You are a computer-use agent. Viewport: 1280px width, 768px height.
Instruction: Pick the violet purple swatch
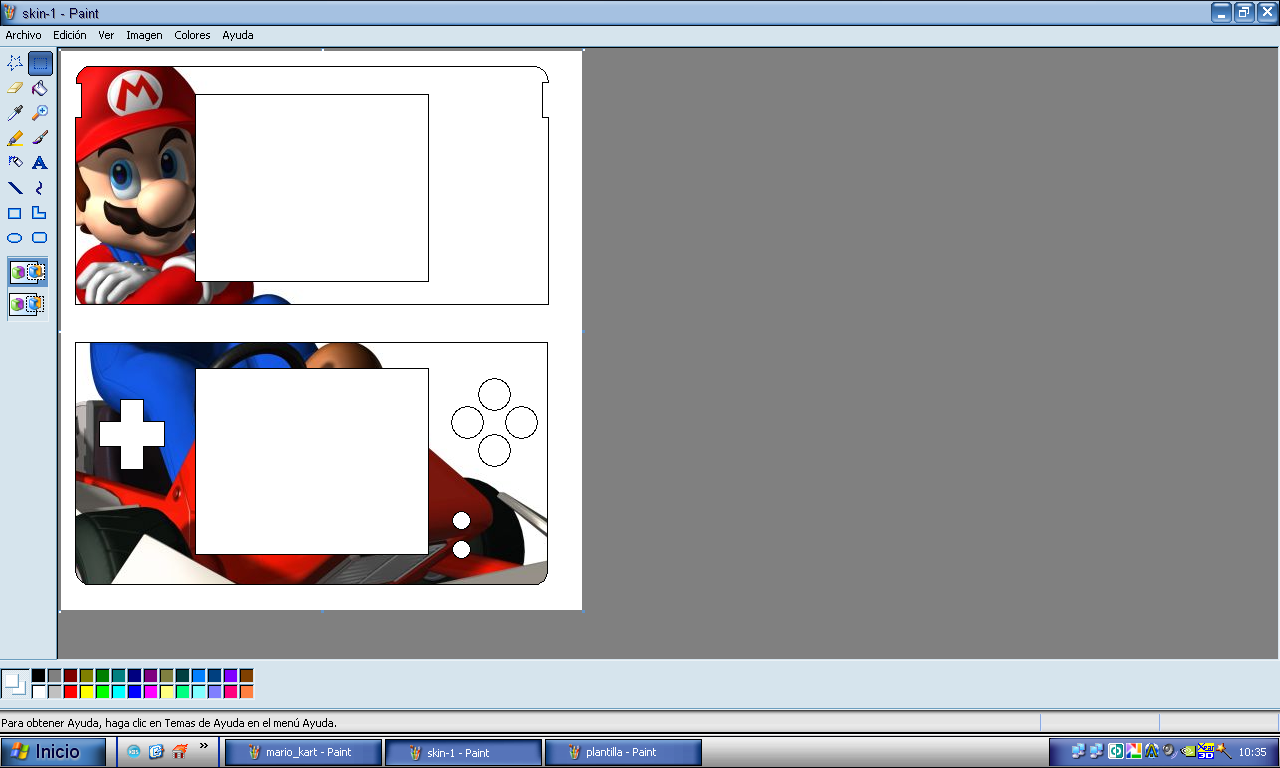(231, 676)
